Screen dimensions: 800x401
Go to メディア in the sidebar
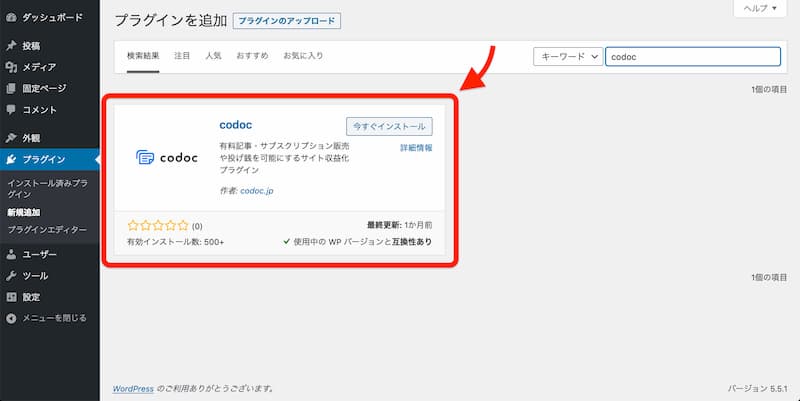[49, 67]
